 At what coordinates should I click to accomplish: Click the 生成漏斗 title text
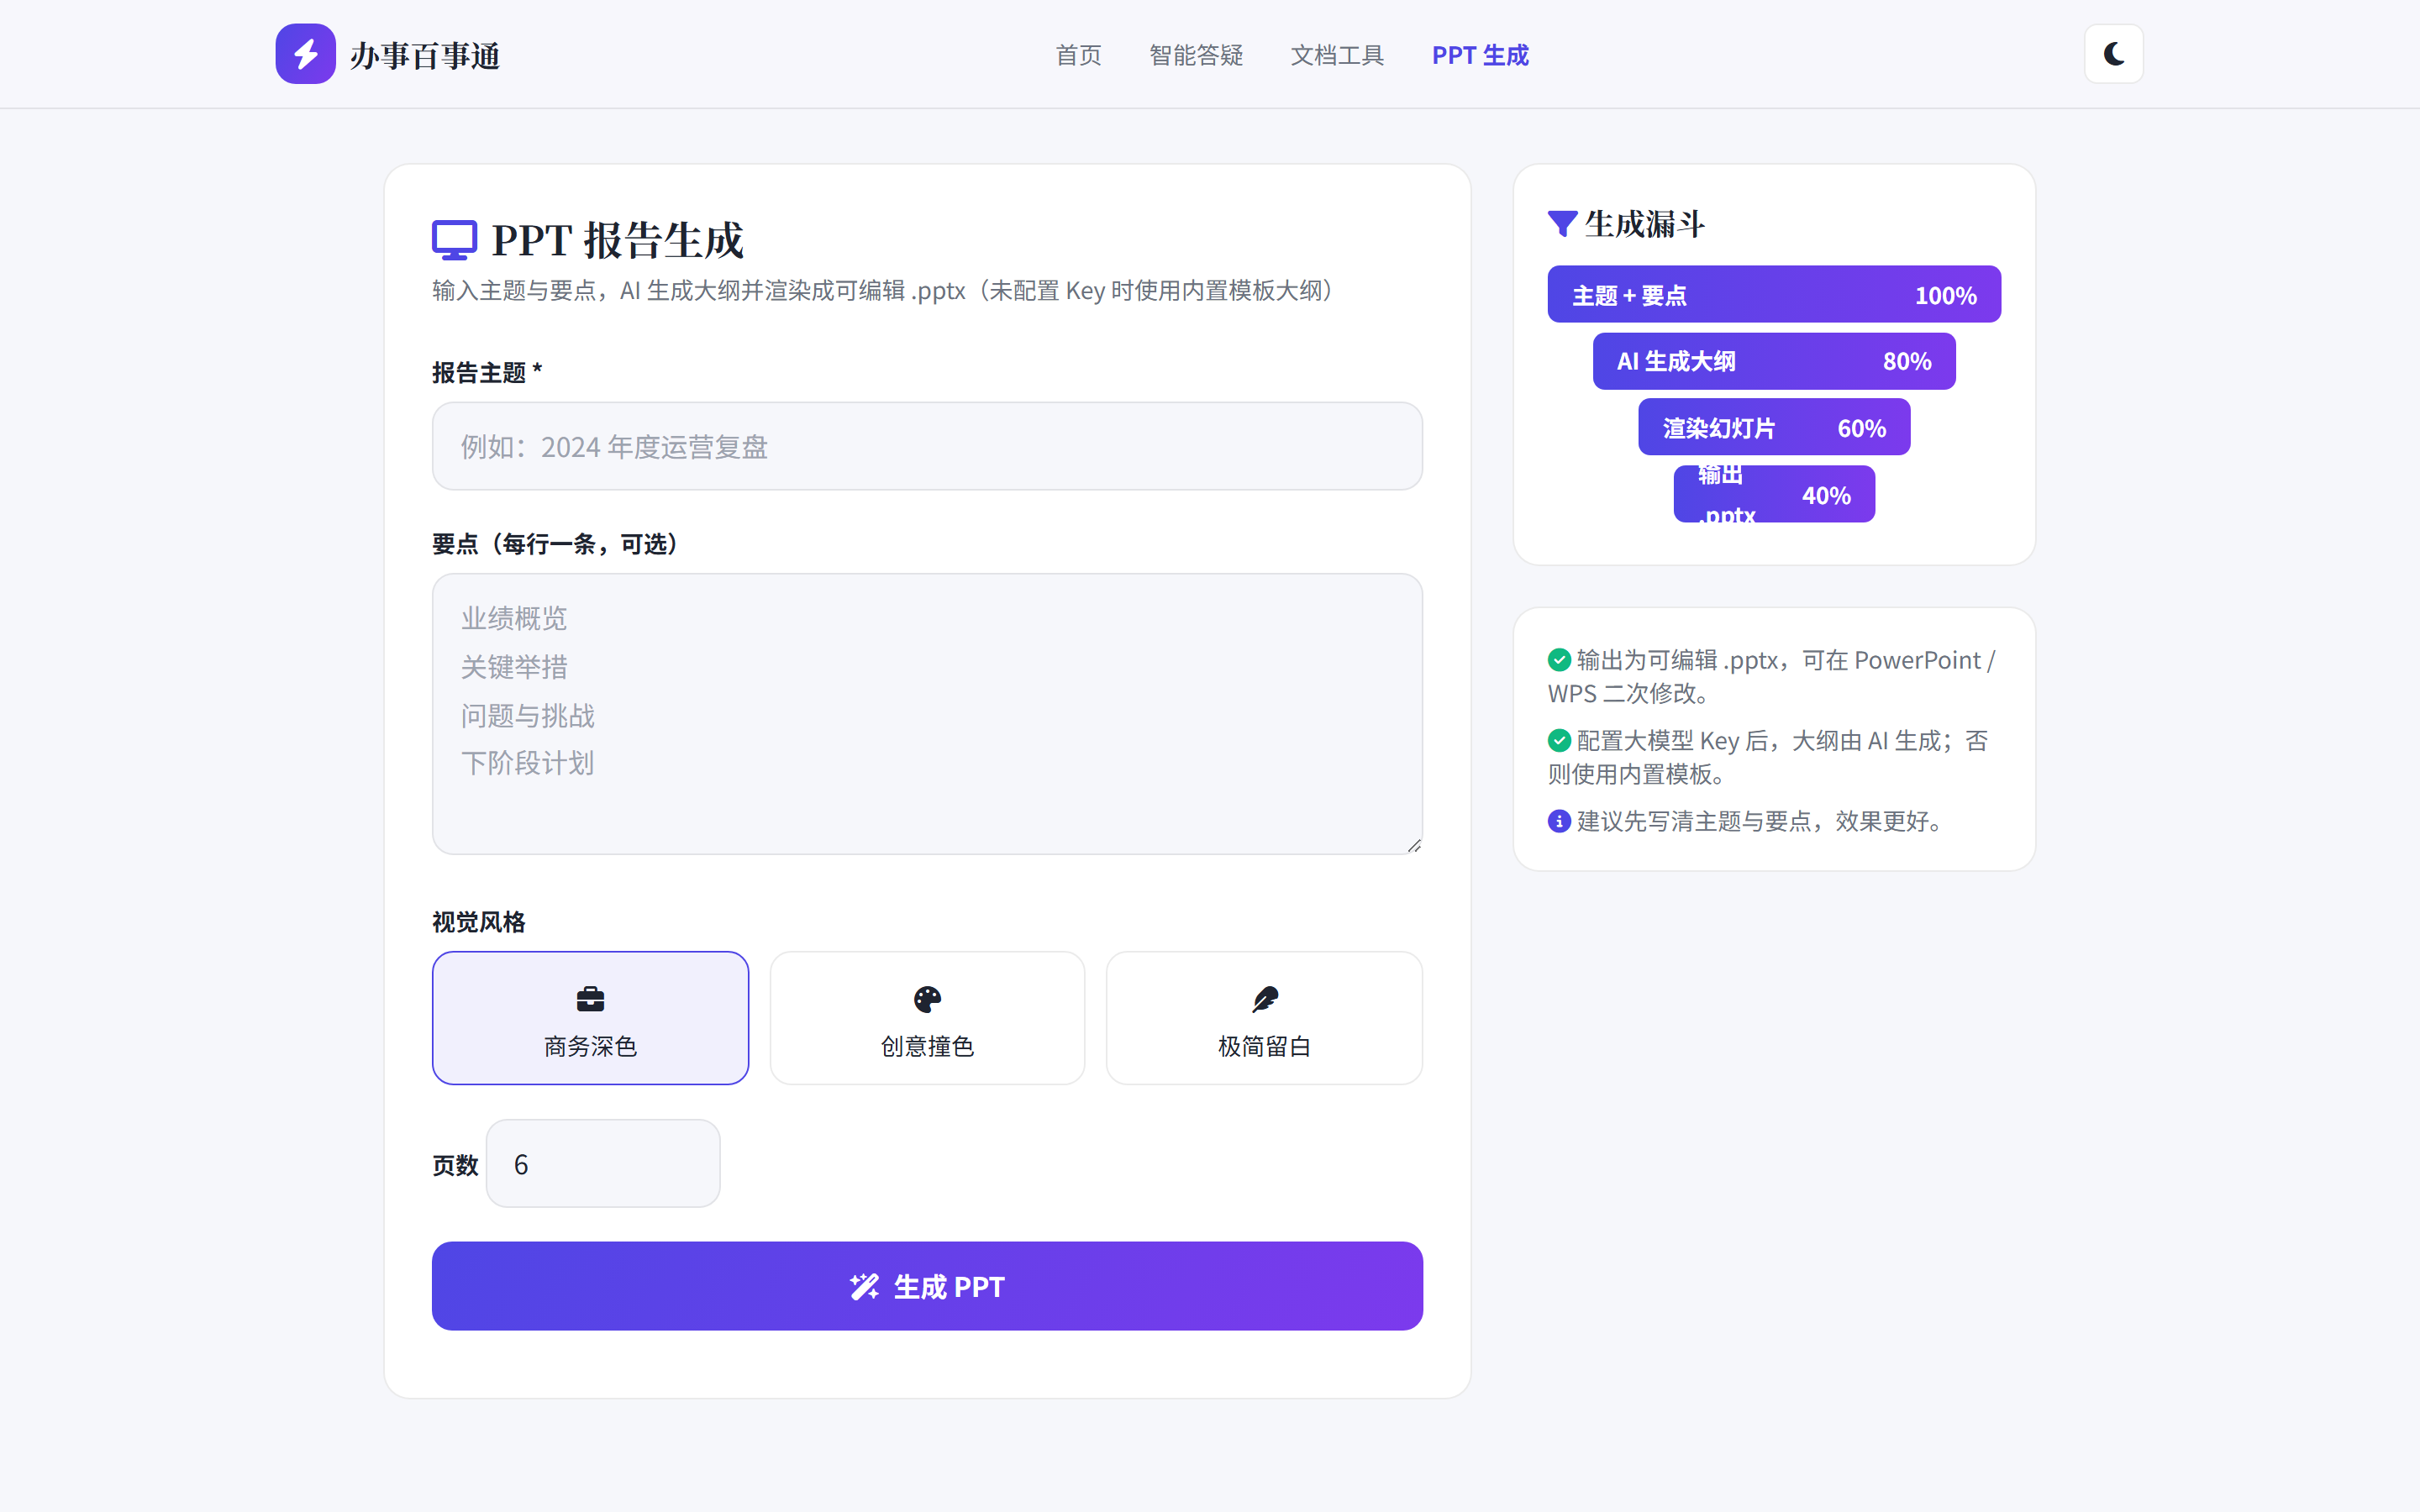pyautogui.click(x=1645, y=224)
